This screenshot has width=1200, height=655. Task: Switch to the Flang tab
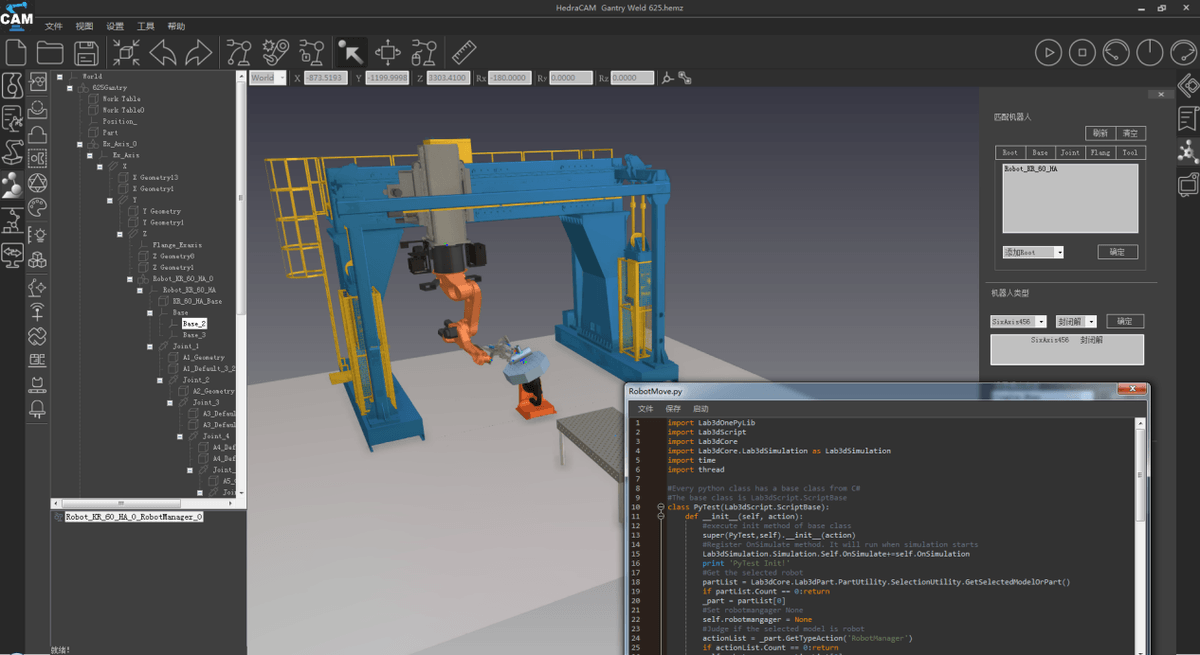[1100, 153]
